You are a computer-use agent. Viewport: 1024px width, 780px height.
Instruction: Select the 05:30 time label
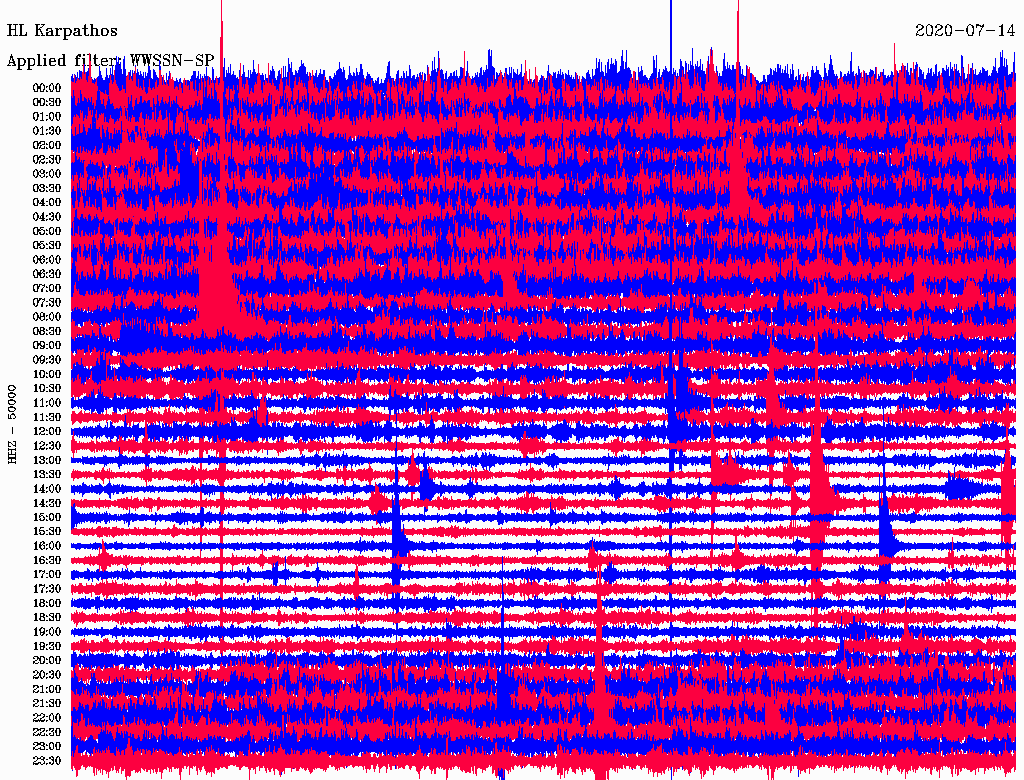47,246
